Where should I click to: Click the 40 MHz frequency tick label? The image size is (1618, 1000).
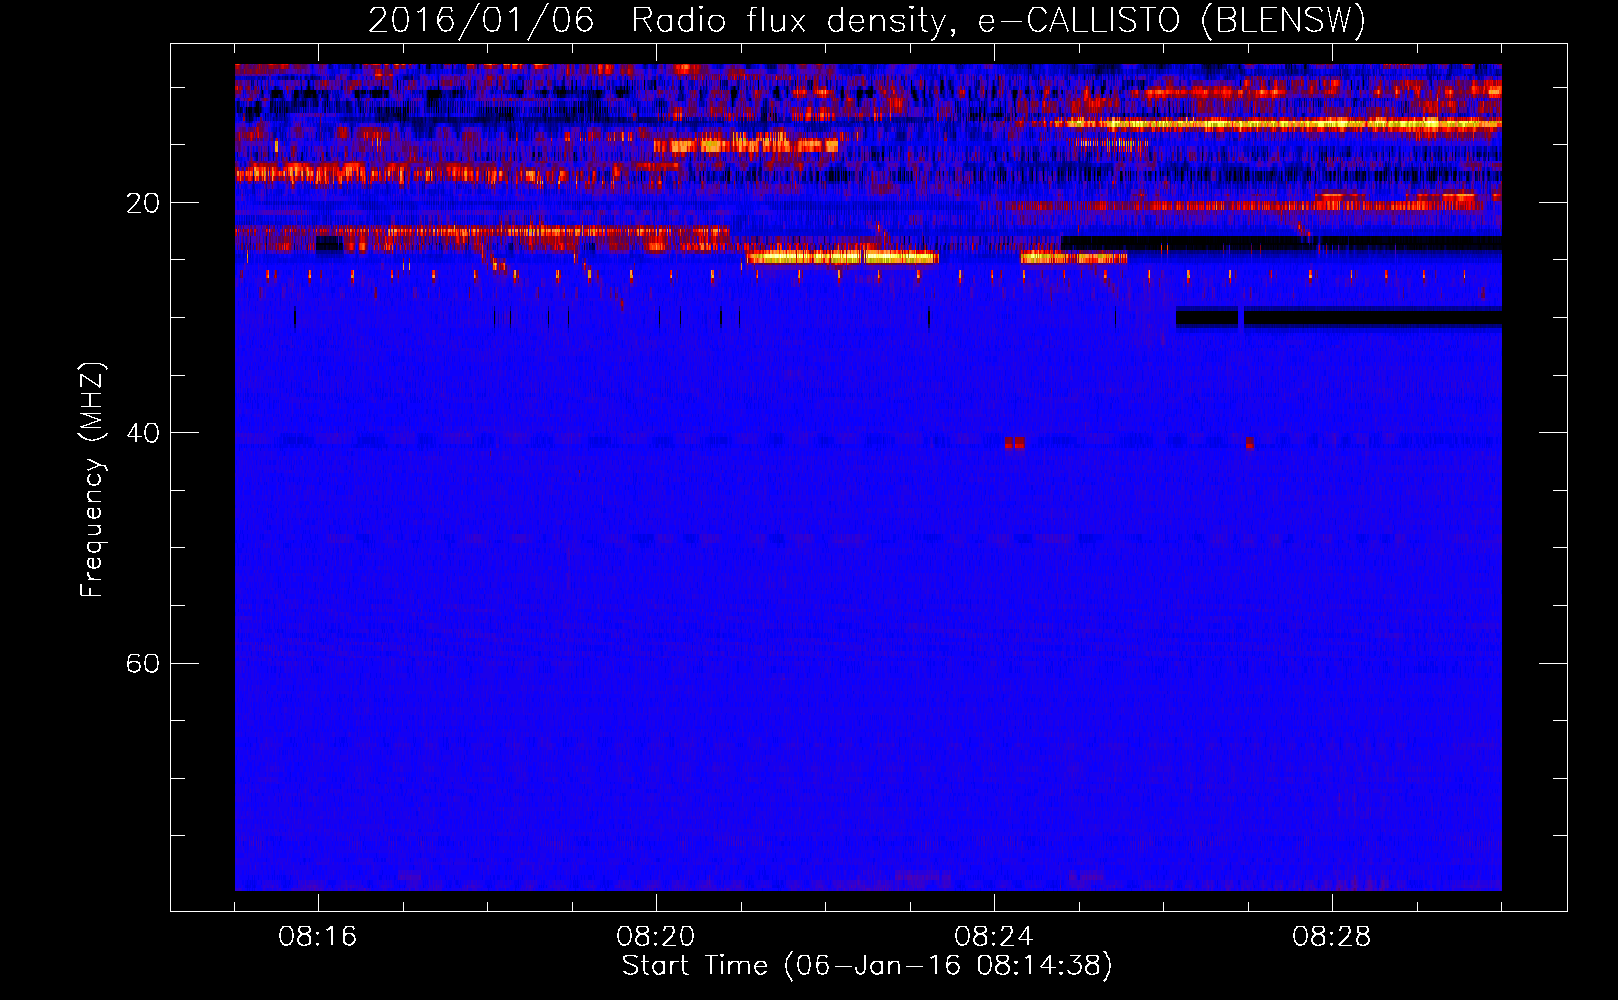[x=143, y=433]
